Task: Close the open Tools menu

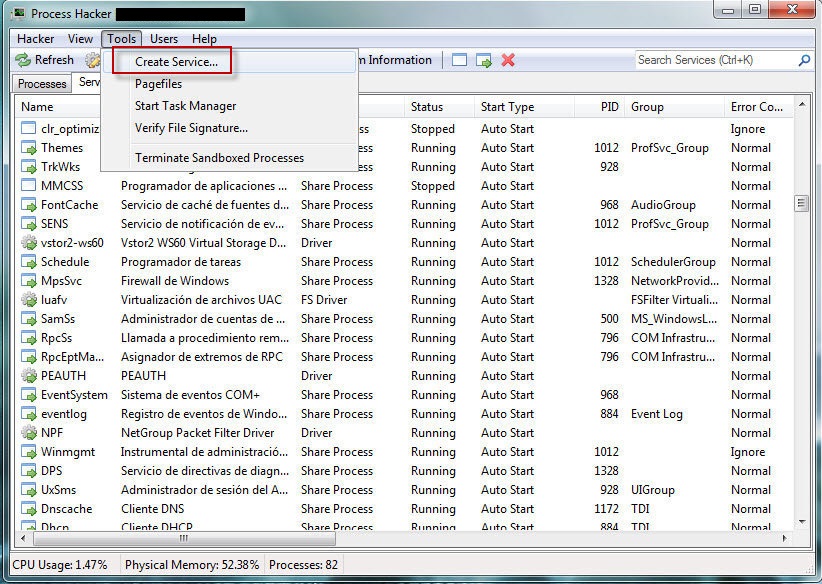Action: pos(122,39)
